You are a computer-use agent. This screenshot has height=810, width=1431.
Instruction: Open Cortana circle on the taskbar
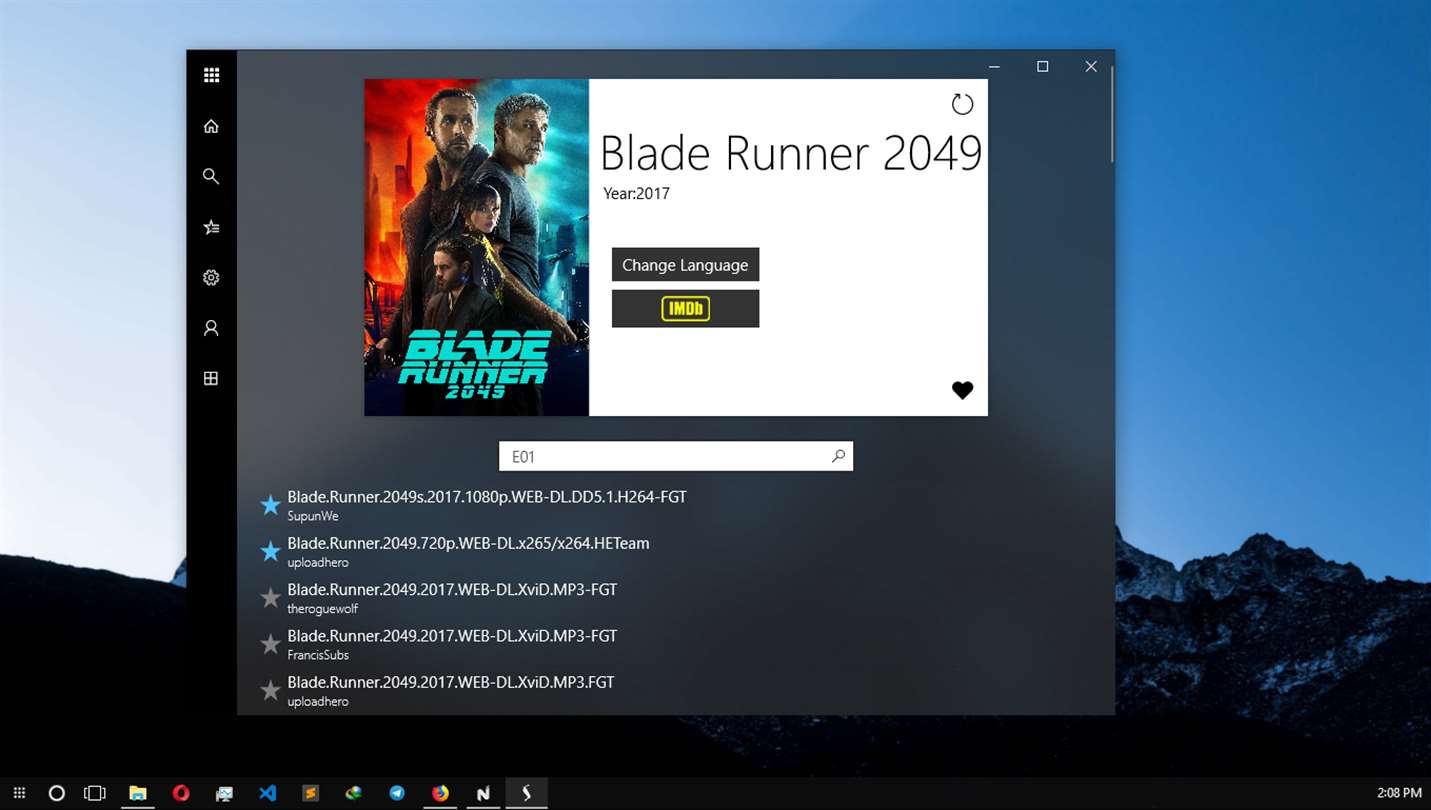coord(57,793)
